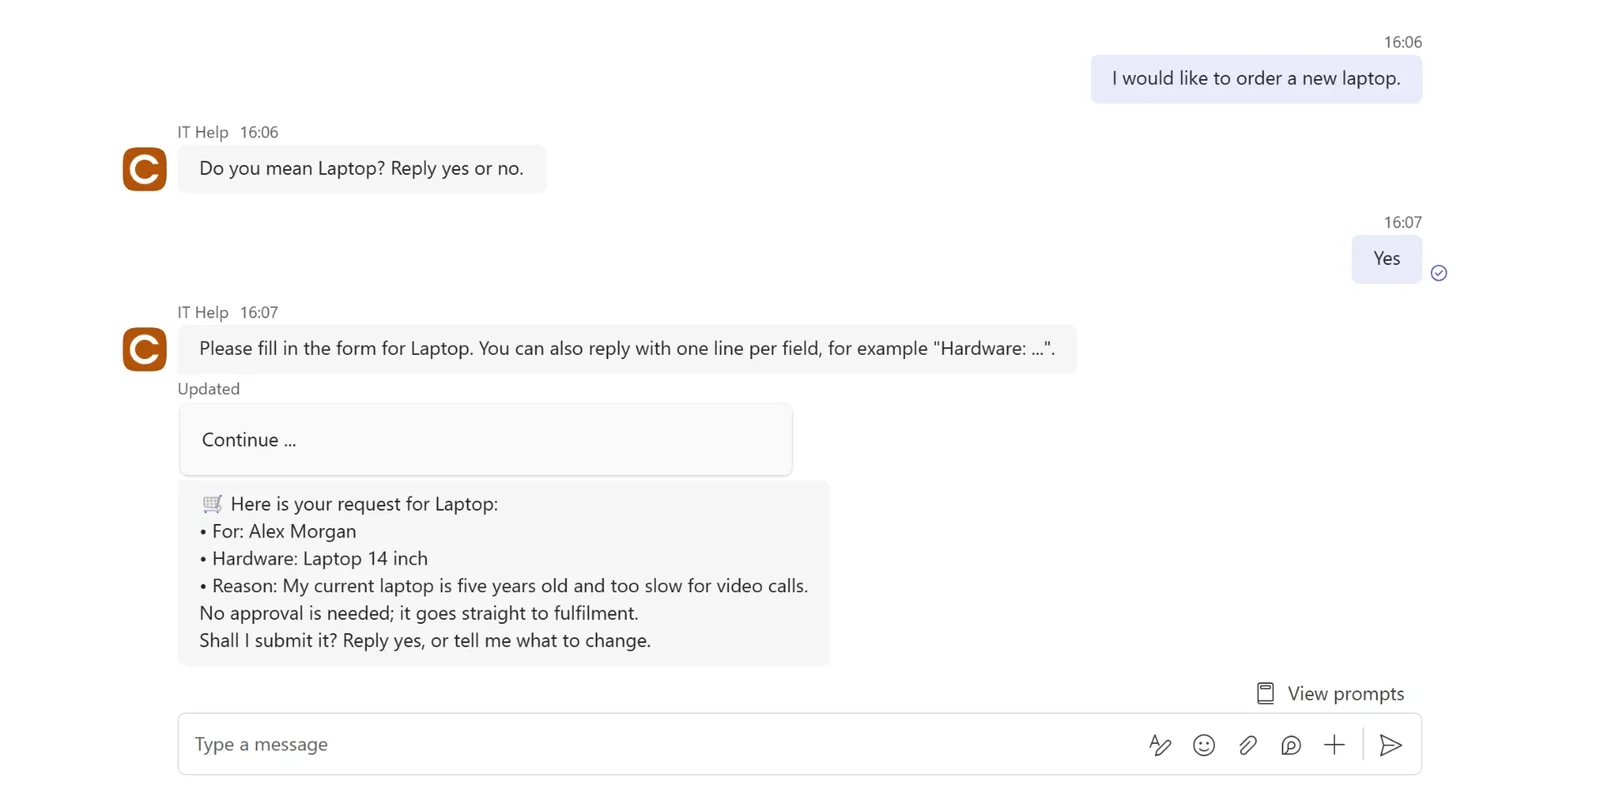Select the "Yes" message bubble
The image size is (1600, 808).
tap(1386, 259)
